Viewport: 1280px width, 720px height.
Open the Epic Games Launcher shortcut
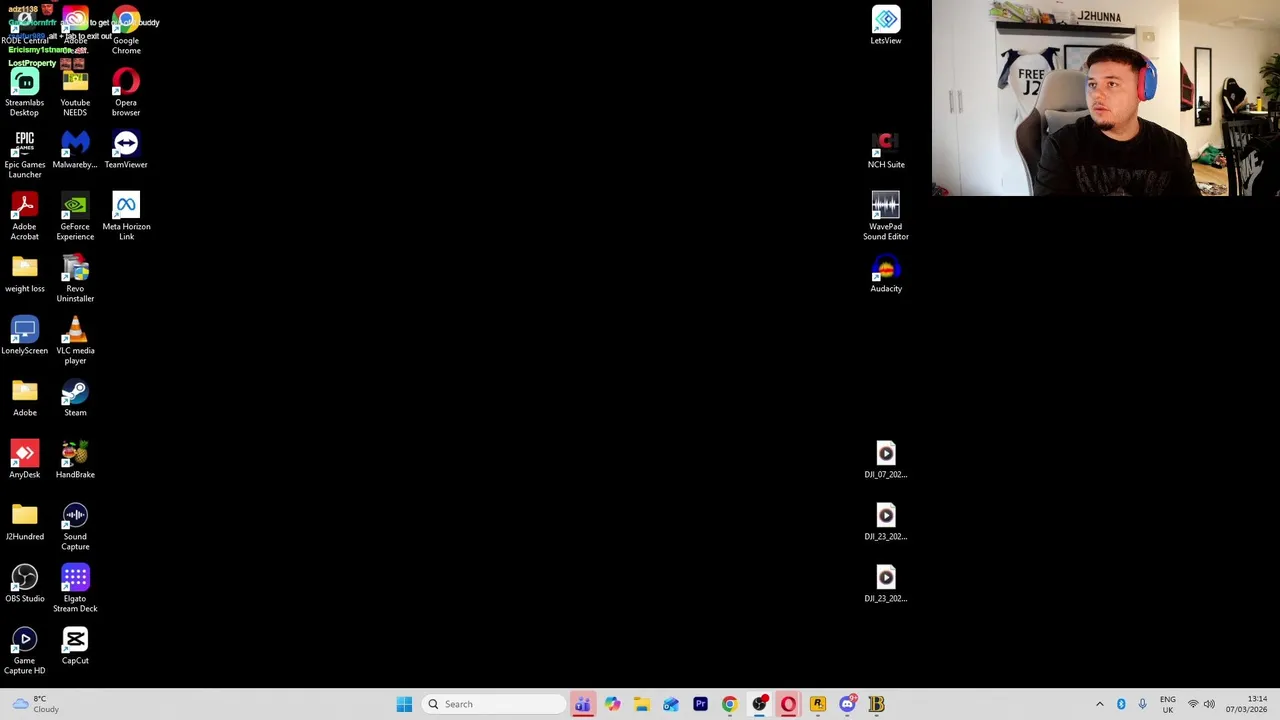tap(24, 155)
